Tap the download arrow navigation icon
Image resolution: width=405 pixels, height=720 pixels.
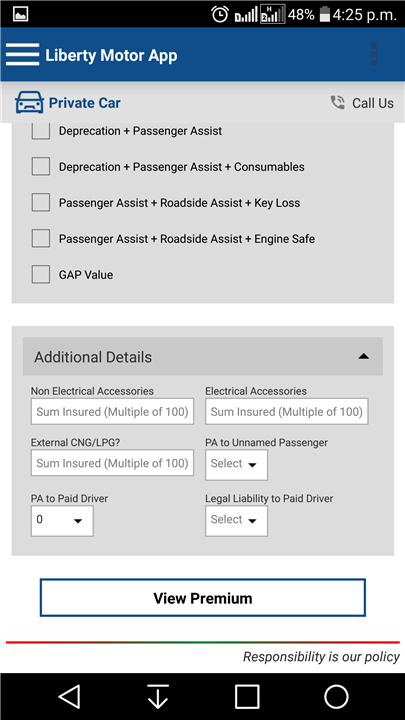click(x=158, y=697)
